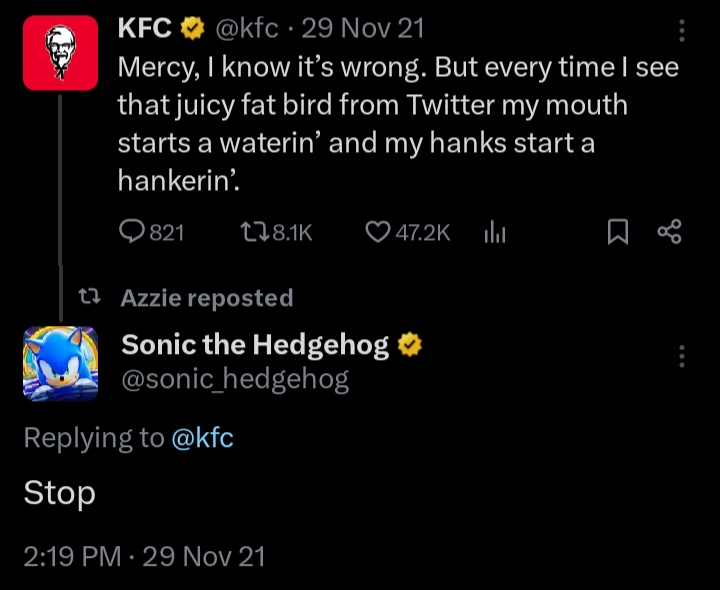720x590 pixels.
Task: Click KFC's gold verified badge
Action: tap(190, 29)
